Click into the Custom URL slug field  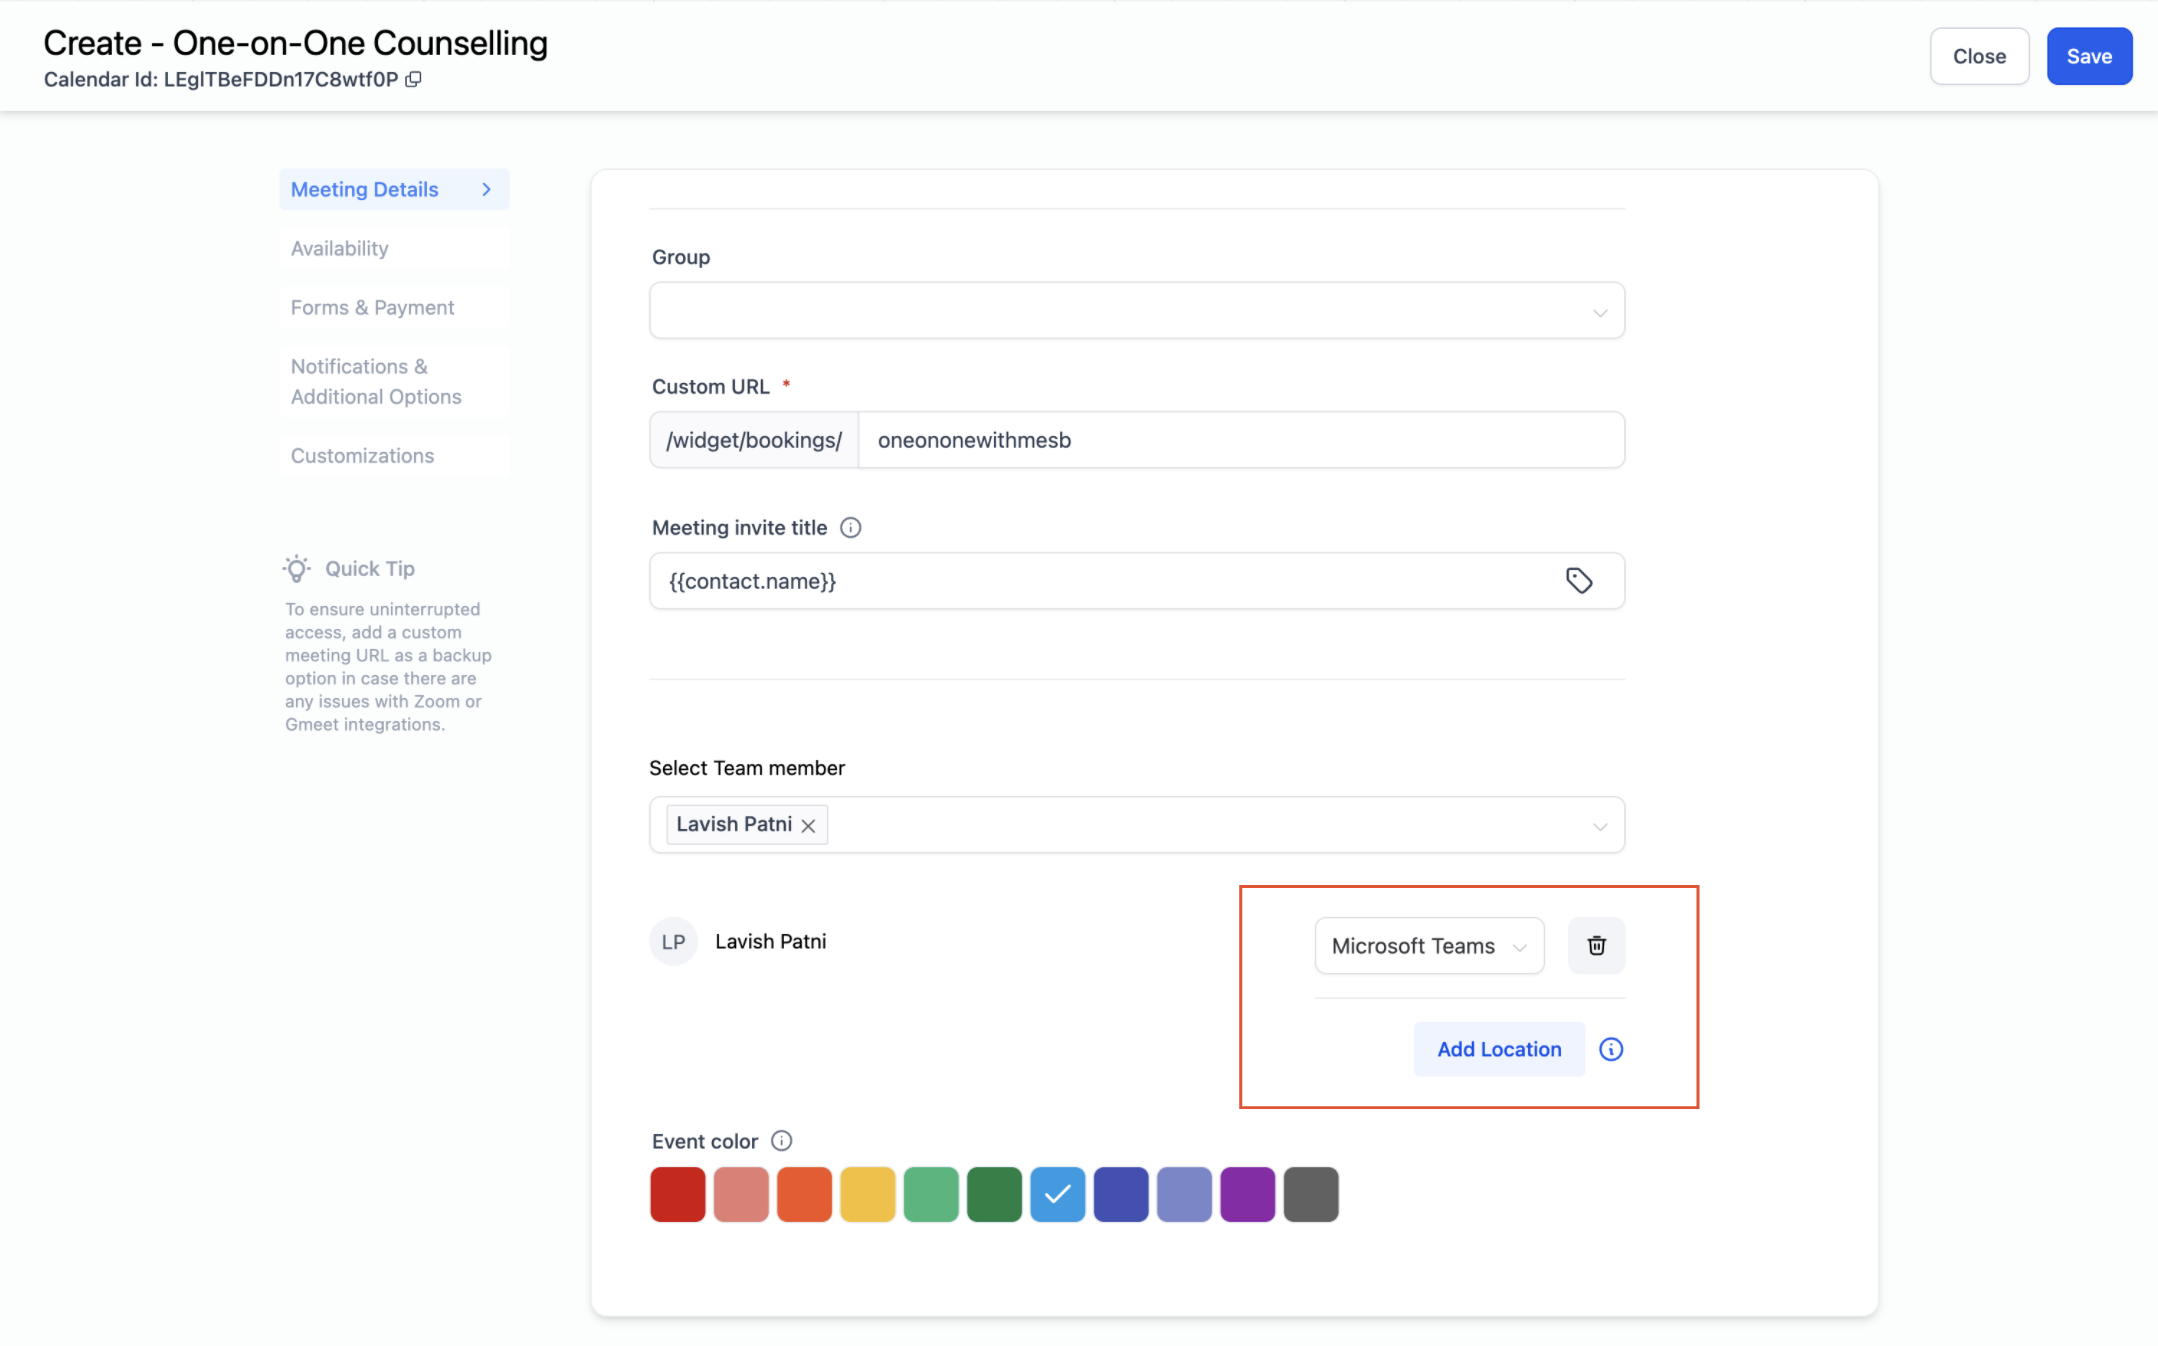tap(1240, 441)
